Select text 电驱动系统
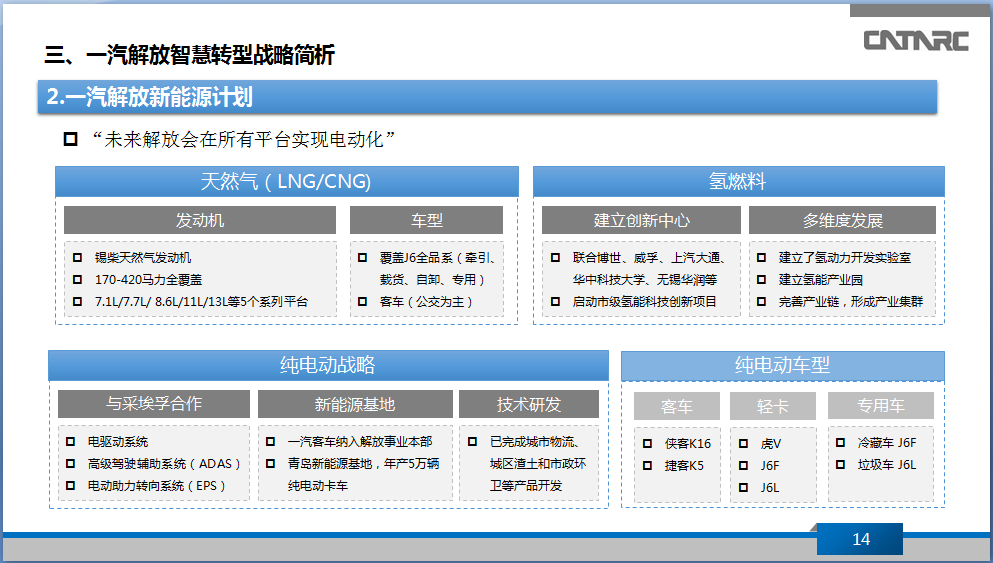993x563 pixels. (118, 442)
